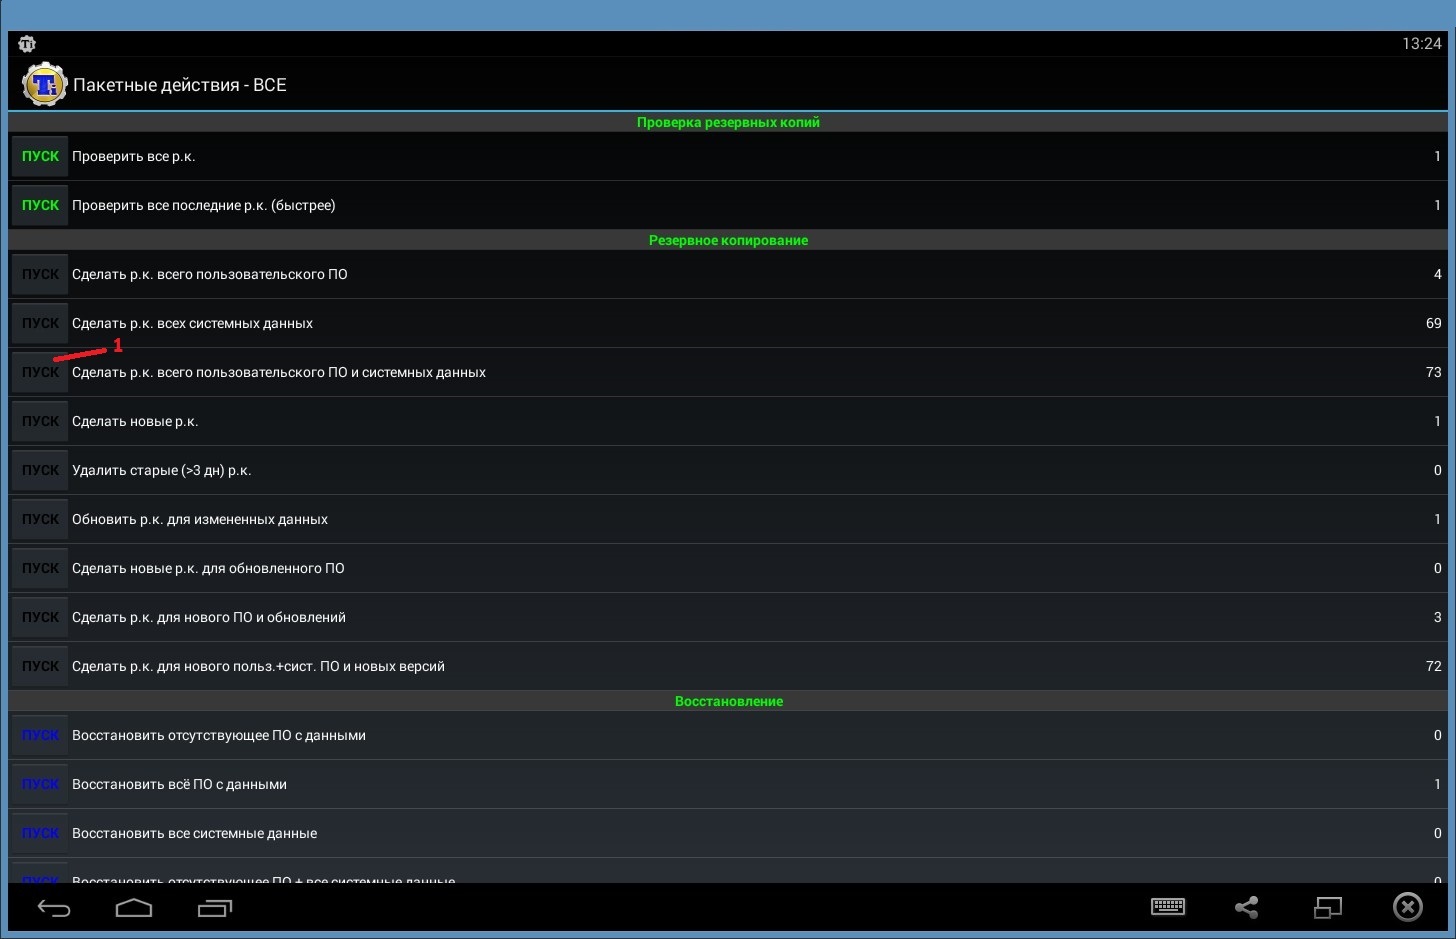Tap the circled X close icon

coord(1407,907)
